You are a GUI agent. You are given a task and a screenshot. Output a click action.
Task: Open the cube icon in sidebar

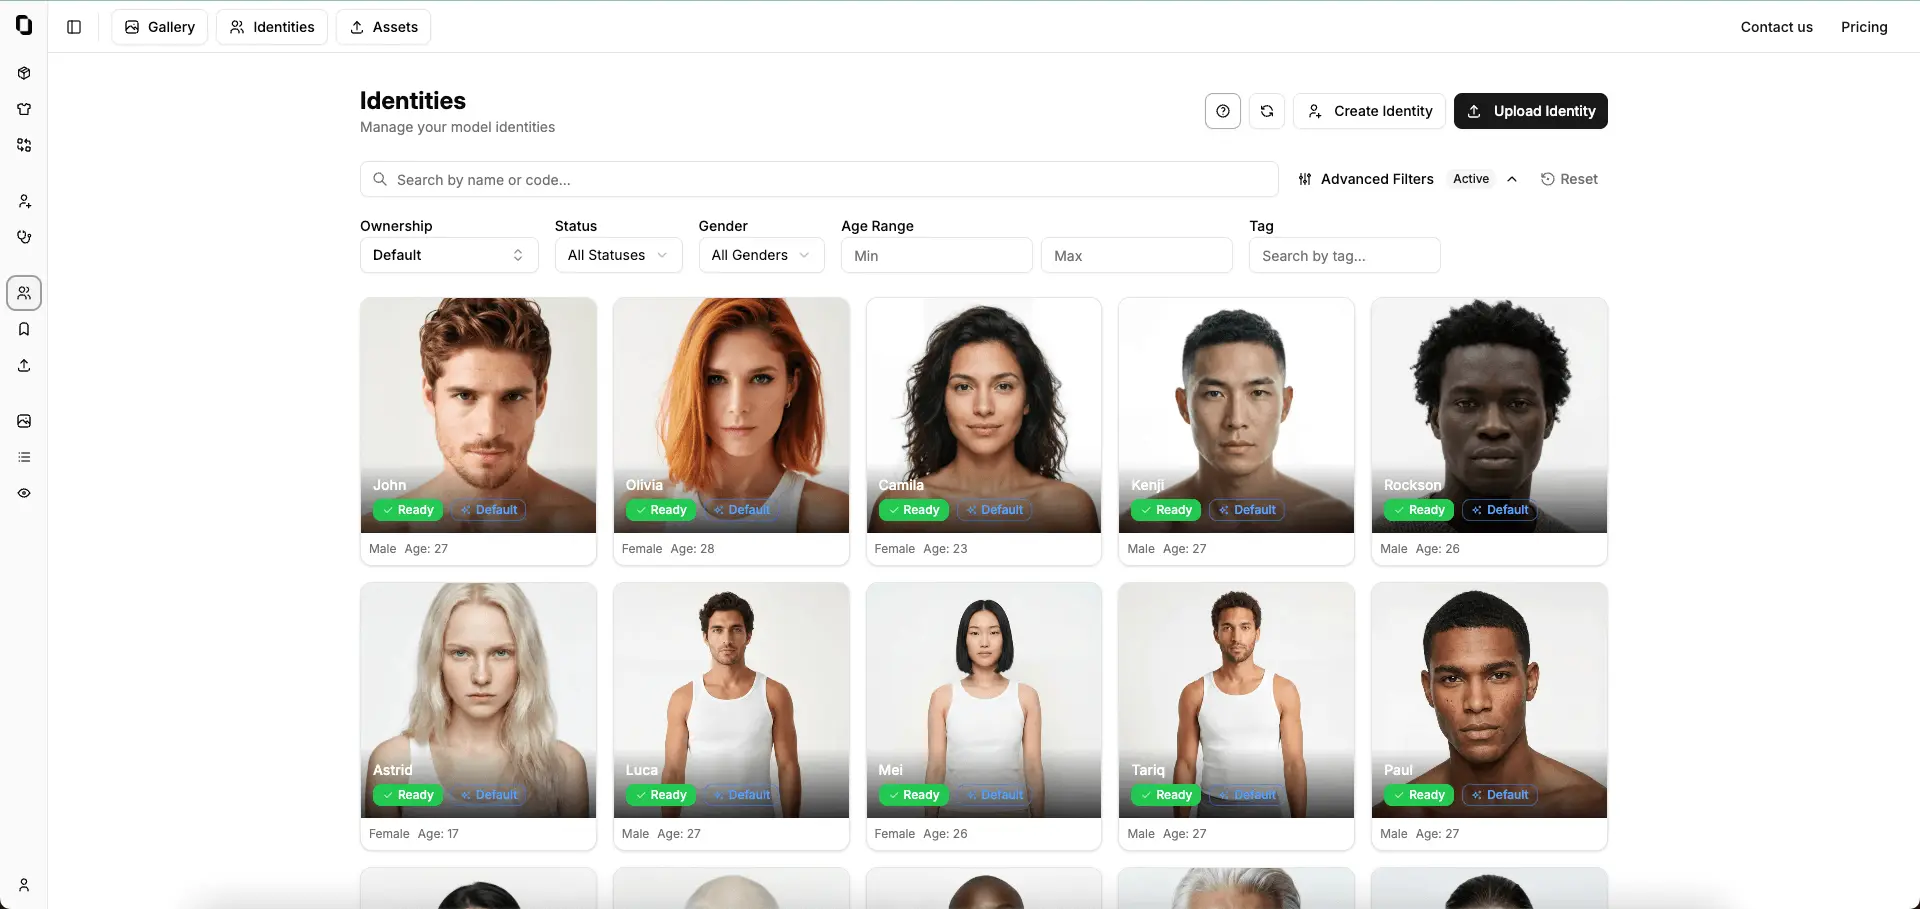click(24, 73)
